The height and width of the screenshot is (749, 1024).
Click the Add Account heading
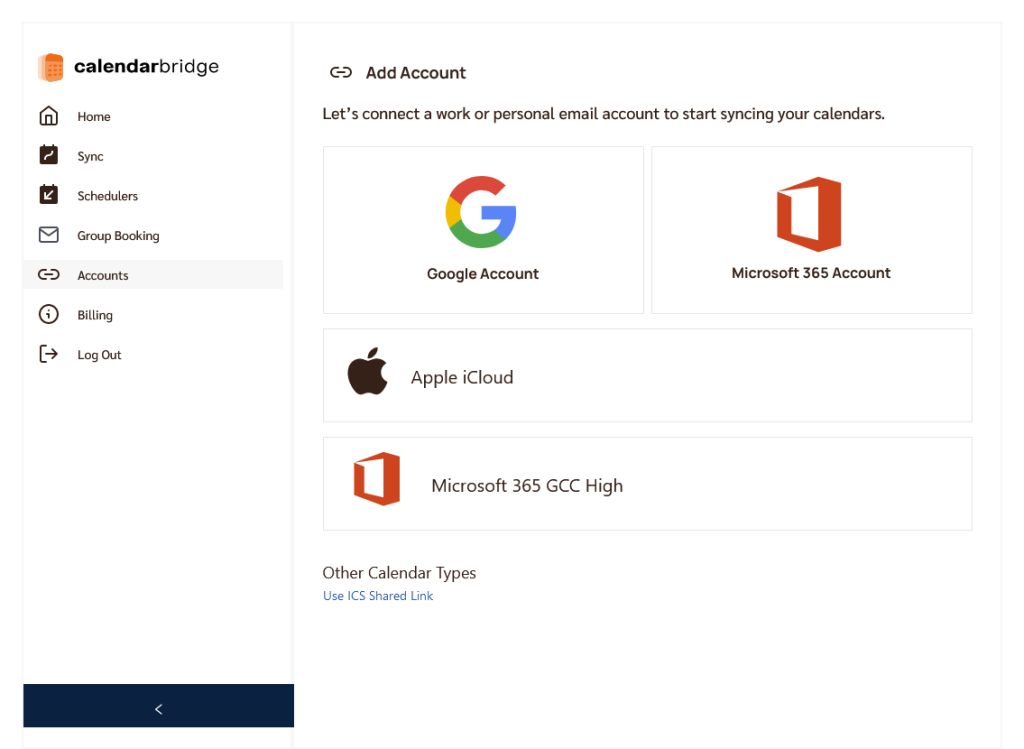pos(415,72)
